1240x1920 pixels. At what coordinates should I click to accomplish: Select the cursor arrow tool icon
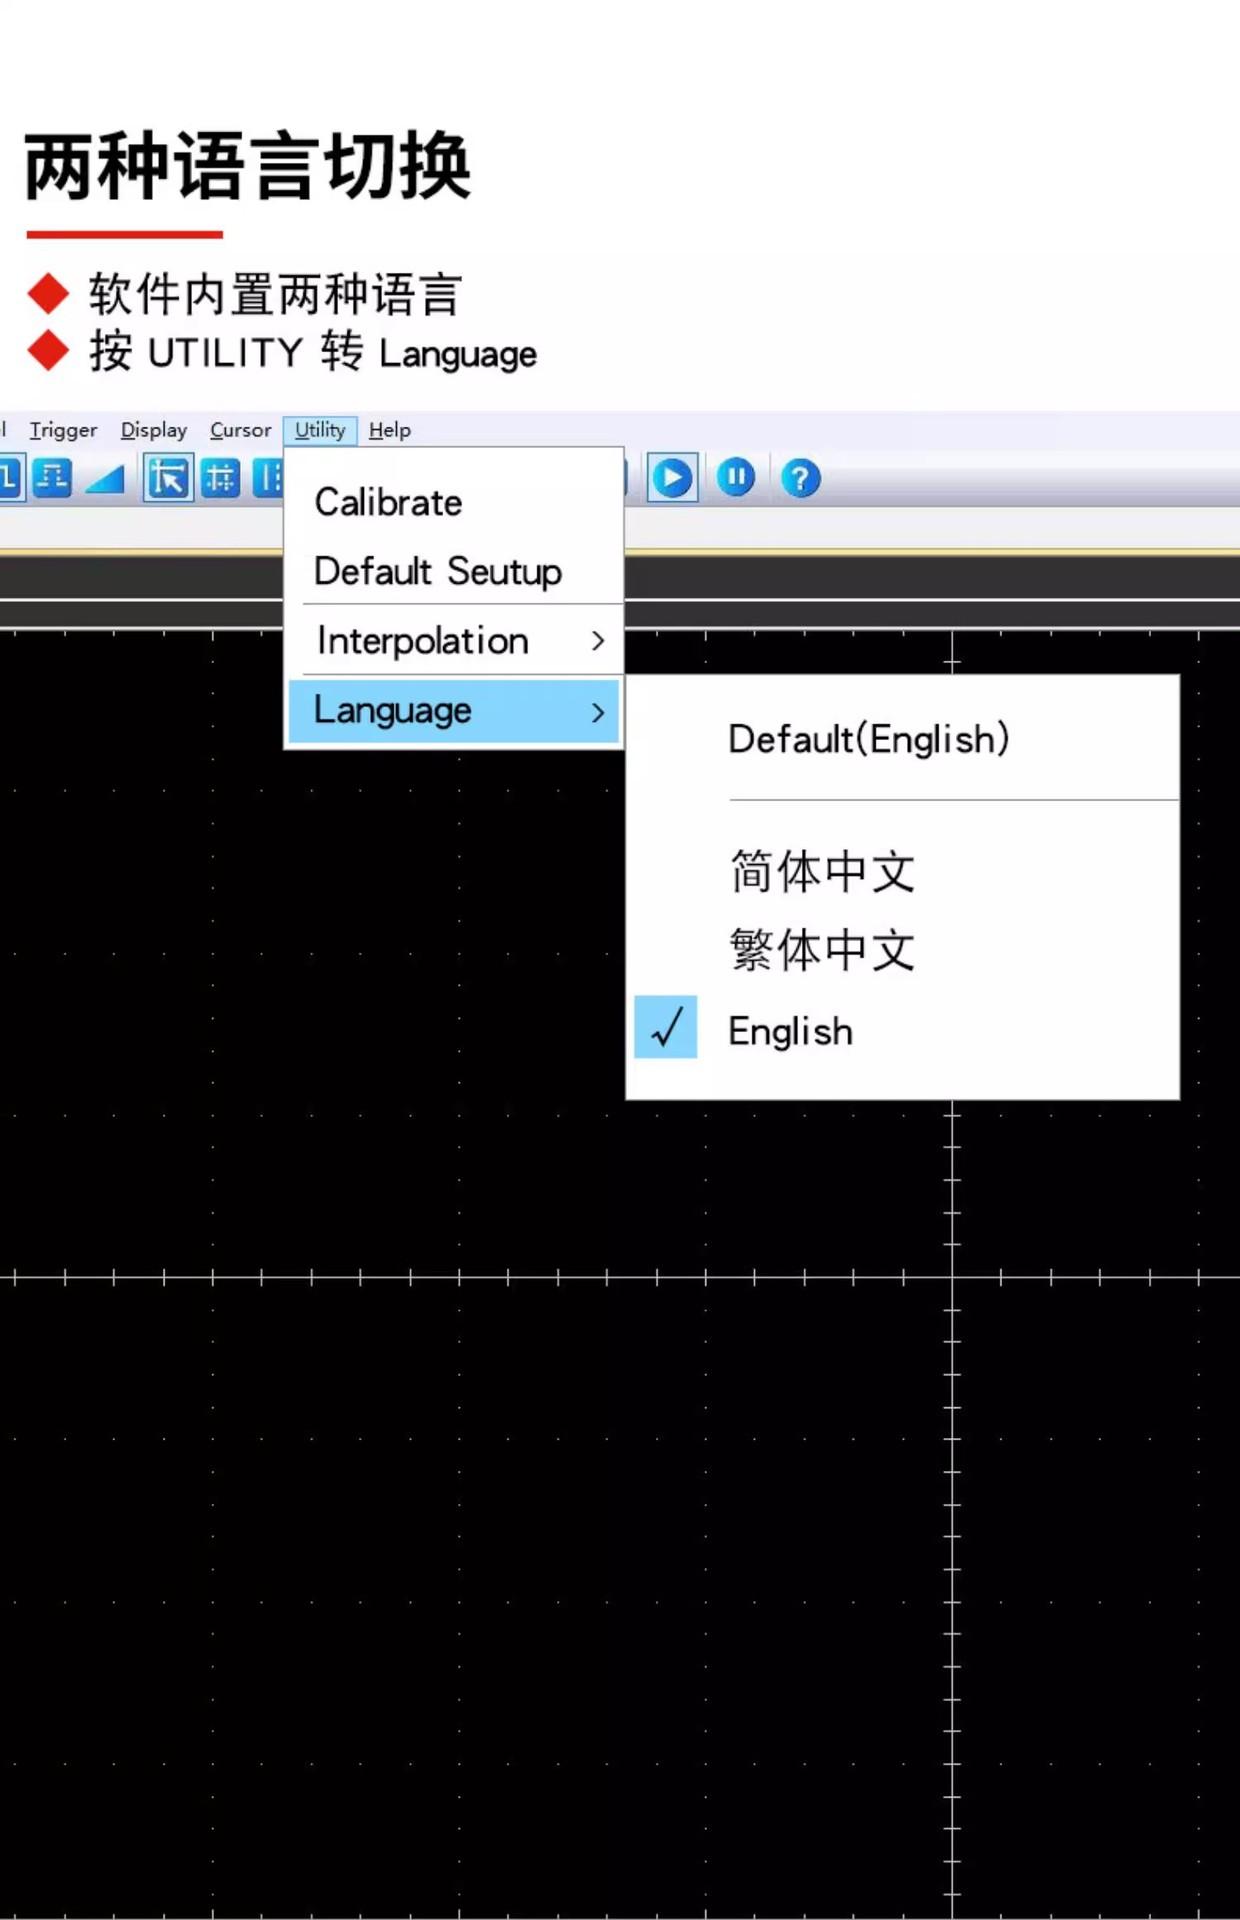tap(167, 478)
